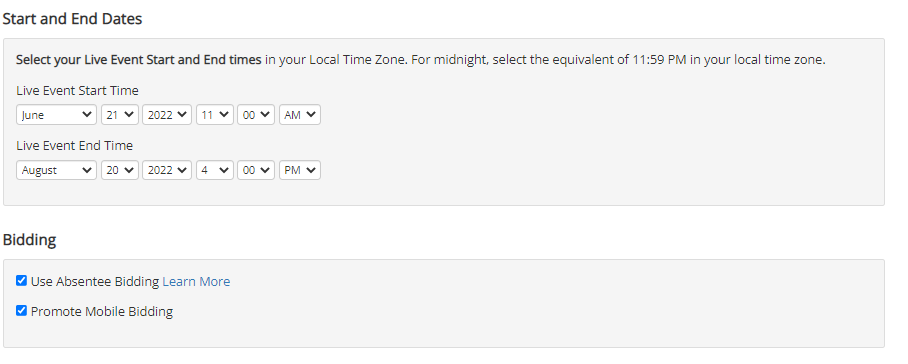Image resolution: width=908 pixels, height=364 pixels.
Task: Click the Live Event Start Time label
Action: 78,90
